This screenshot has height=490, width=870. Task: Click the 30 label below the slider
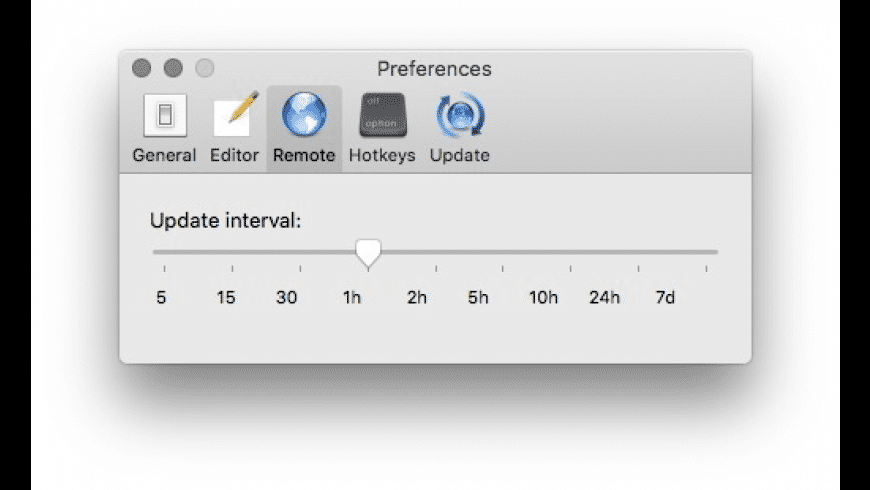click(287, 298)
